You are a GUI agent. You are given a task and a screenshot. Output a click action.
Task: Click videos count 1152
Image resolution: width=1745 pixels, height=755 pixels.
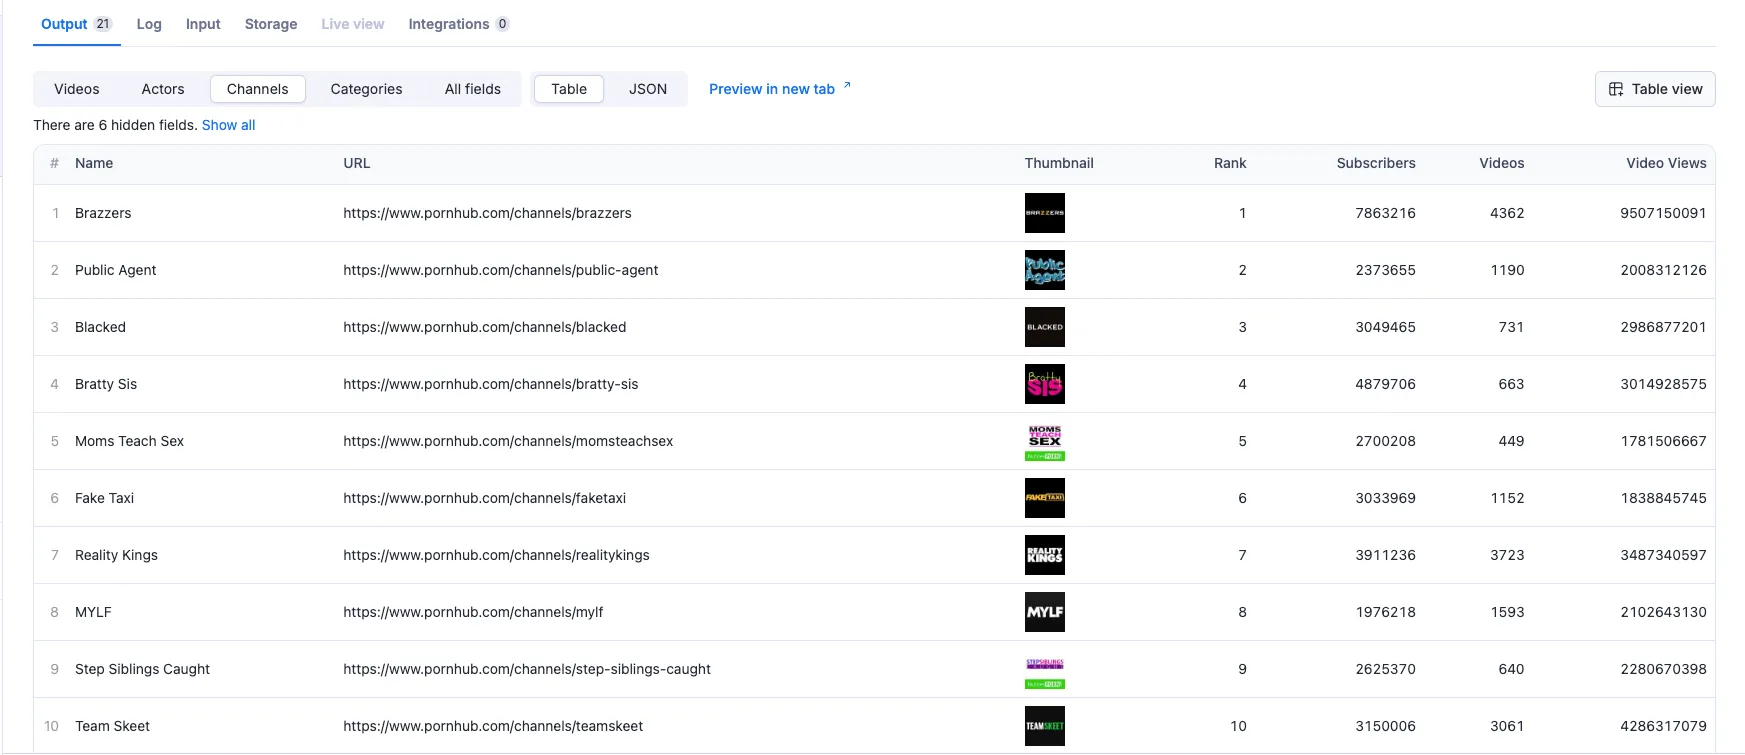(1507, 498)
